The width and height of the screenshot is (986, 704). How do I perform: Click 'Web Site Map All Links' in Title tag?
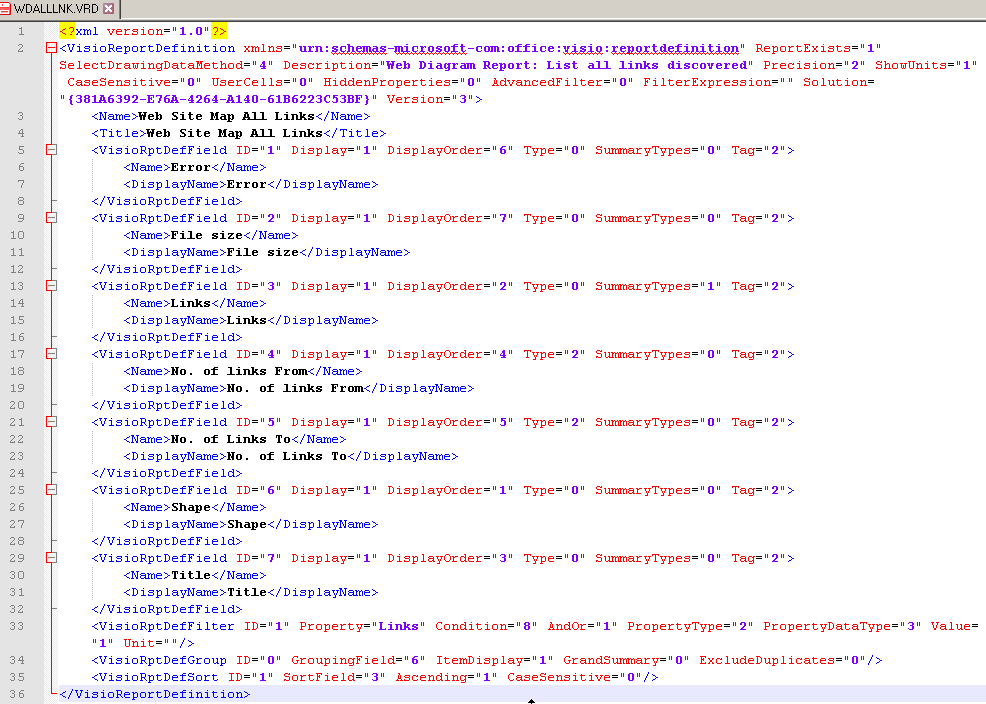tap(234, 133)
